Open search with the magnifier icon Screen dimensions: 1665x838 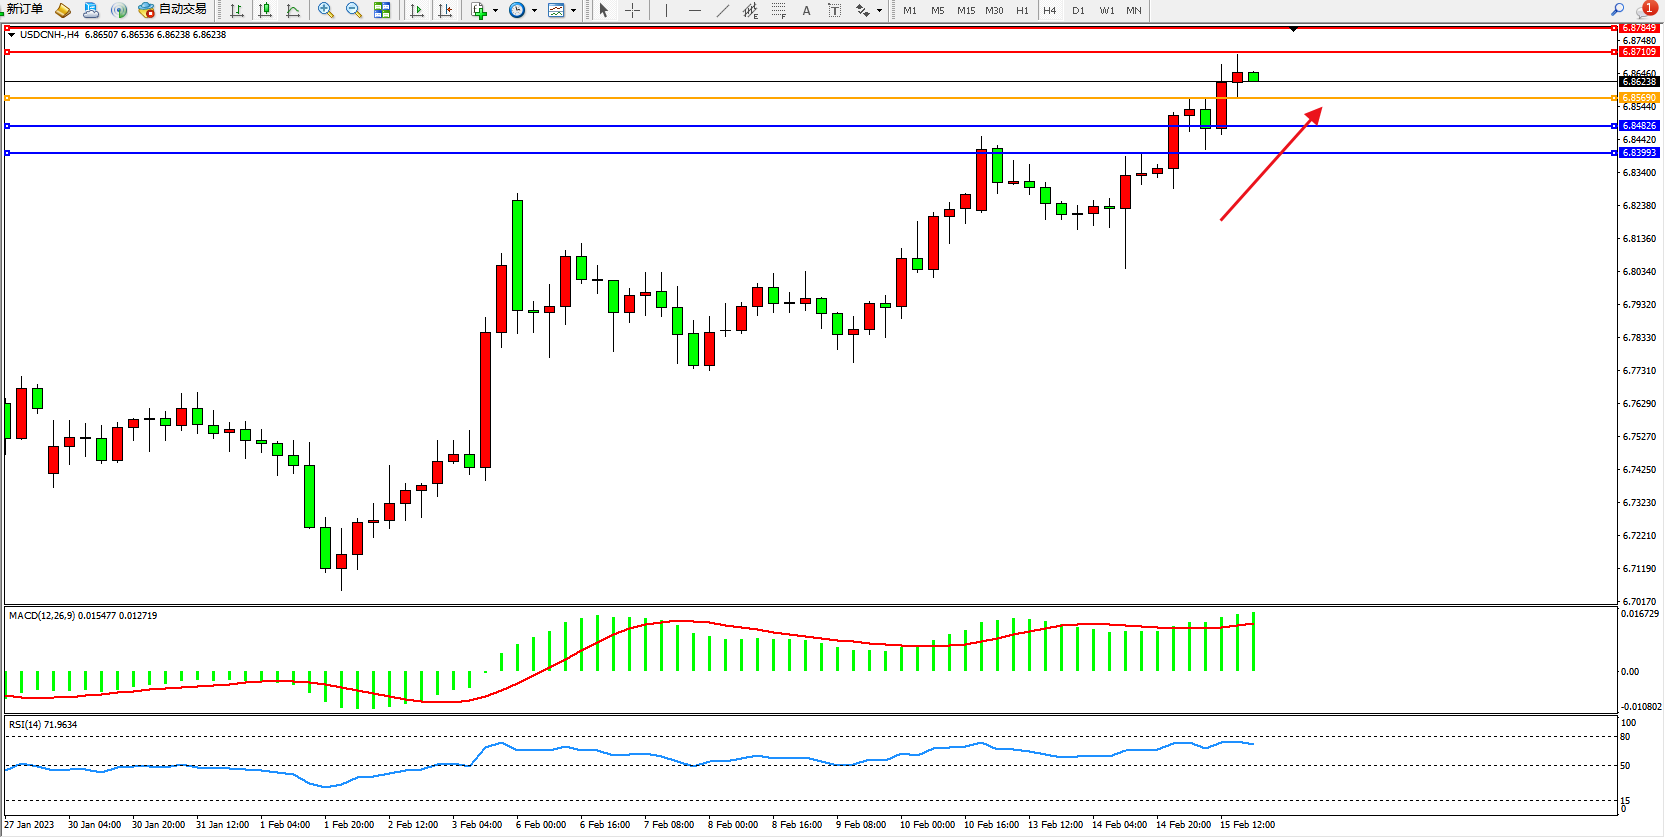click(1617, 10)
